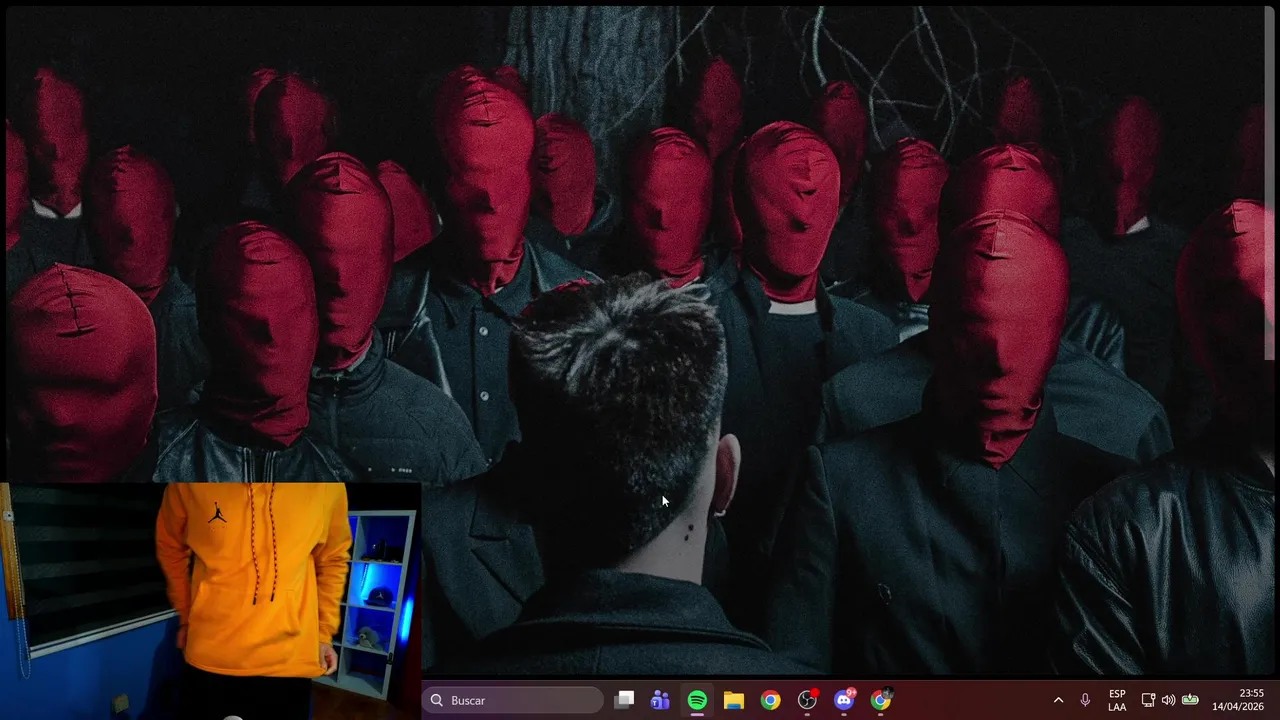Open Task View from the taskbar
Screen dimensions: 1280x720
(x=624, y=700)
